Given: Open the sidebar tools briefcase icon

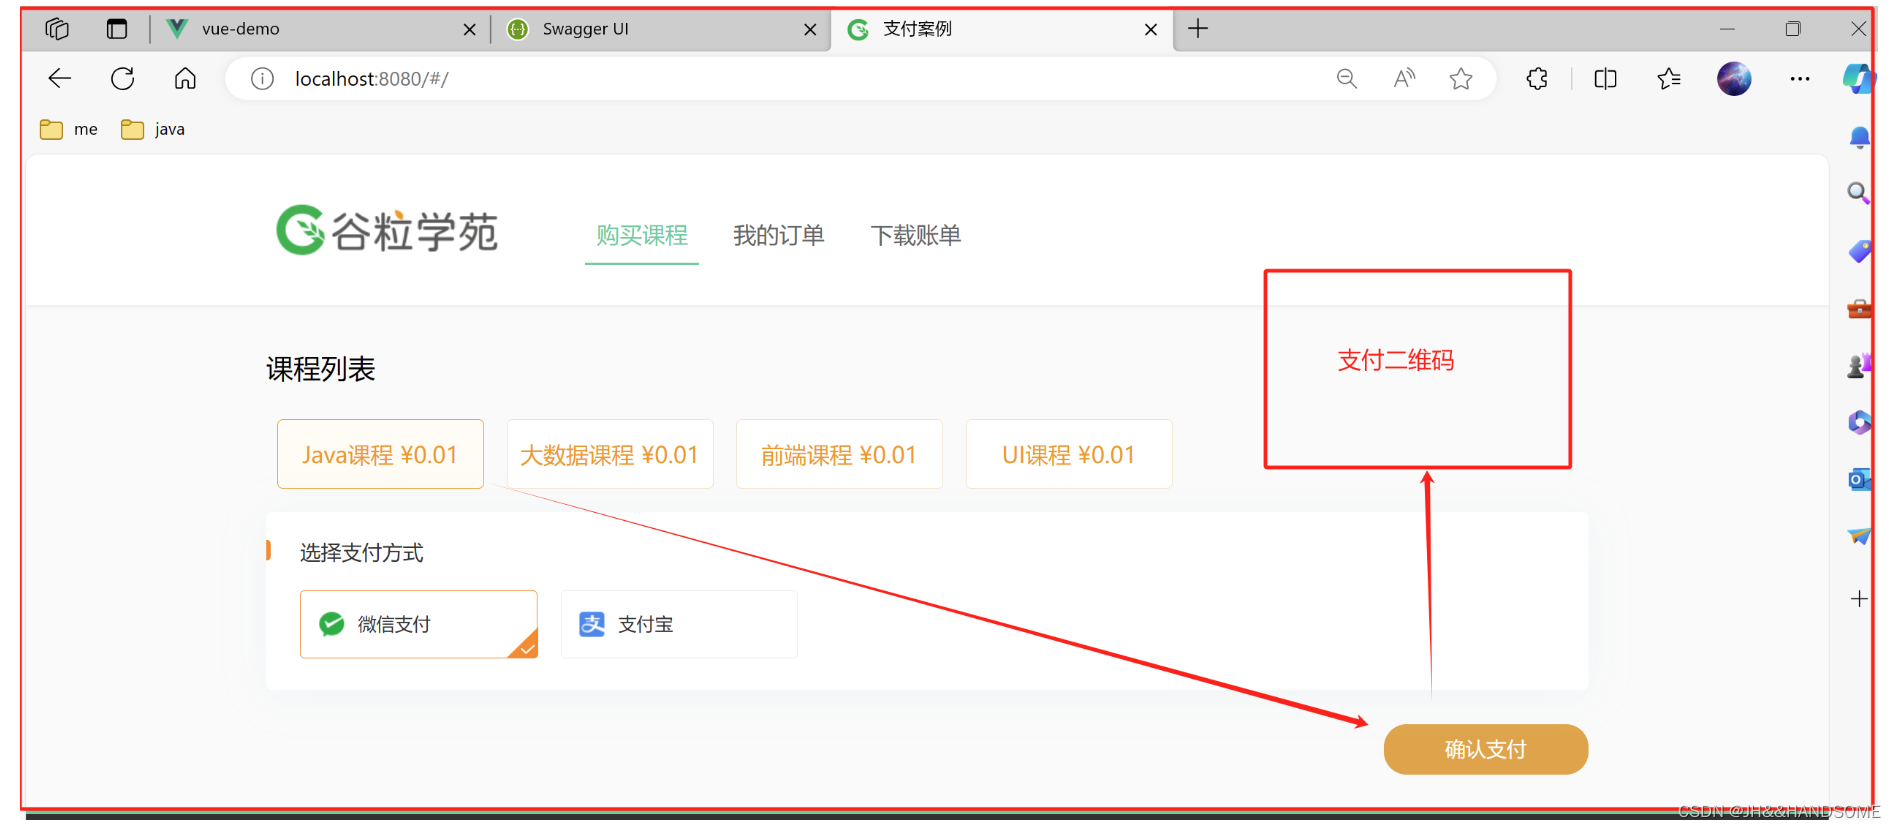Looking at the screenshot, I should [x=1859, y=309].
